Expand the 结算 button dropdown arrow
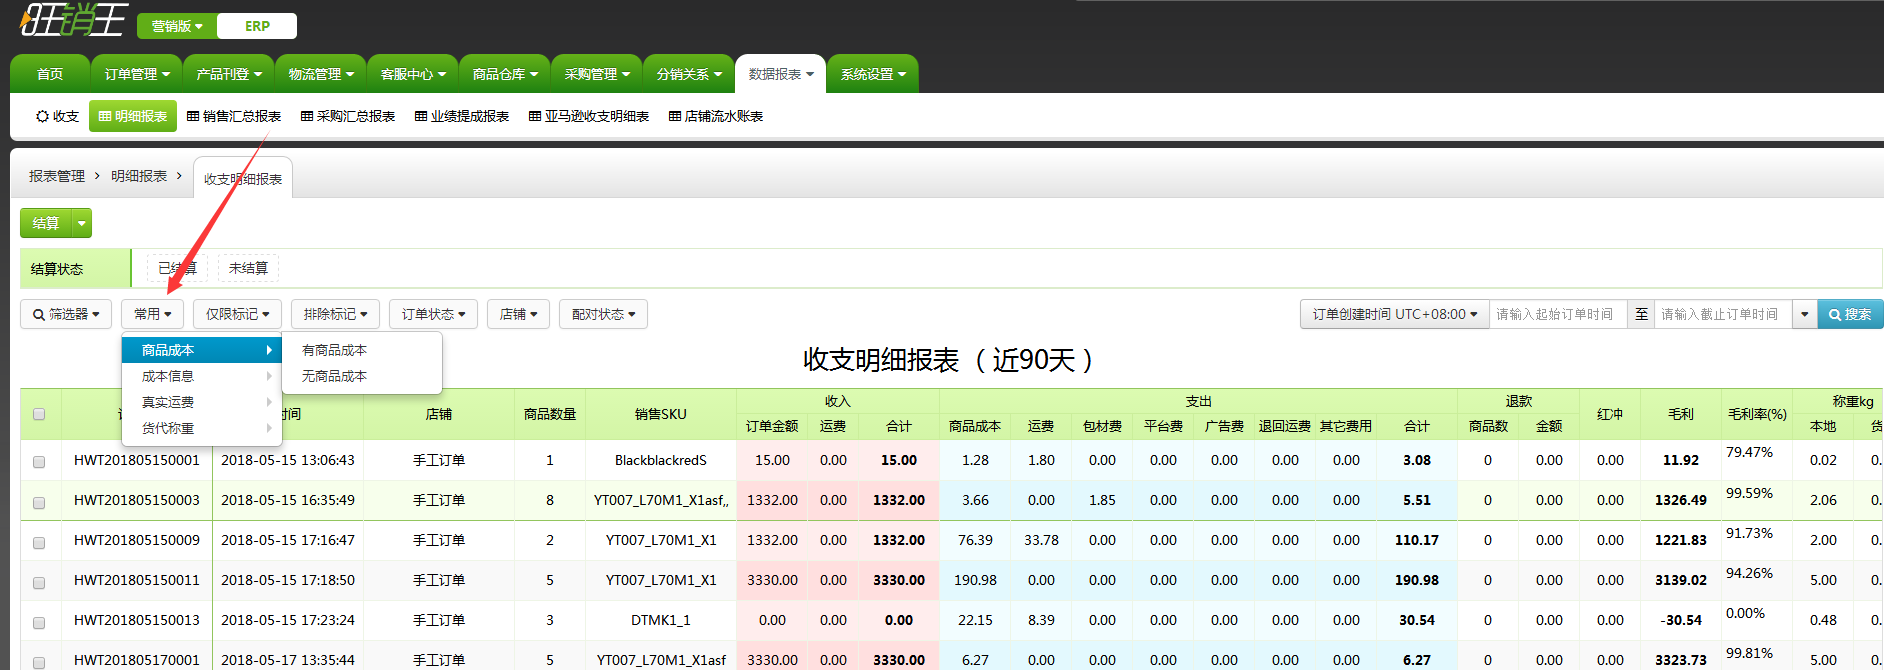The width and height of the screenshot is (1884, 670). pos(82,223)
